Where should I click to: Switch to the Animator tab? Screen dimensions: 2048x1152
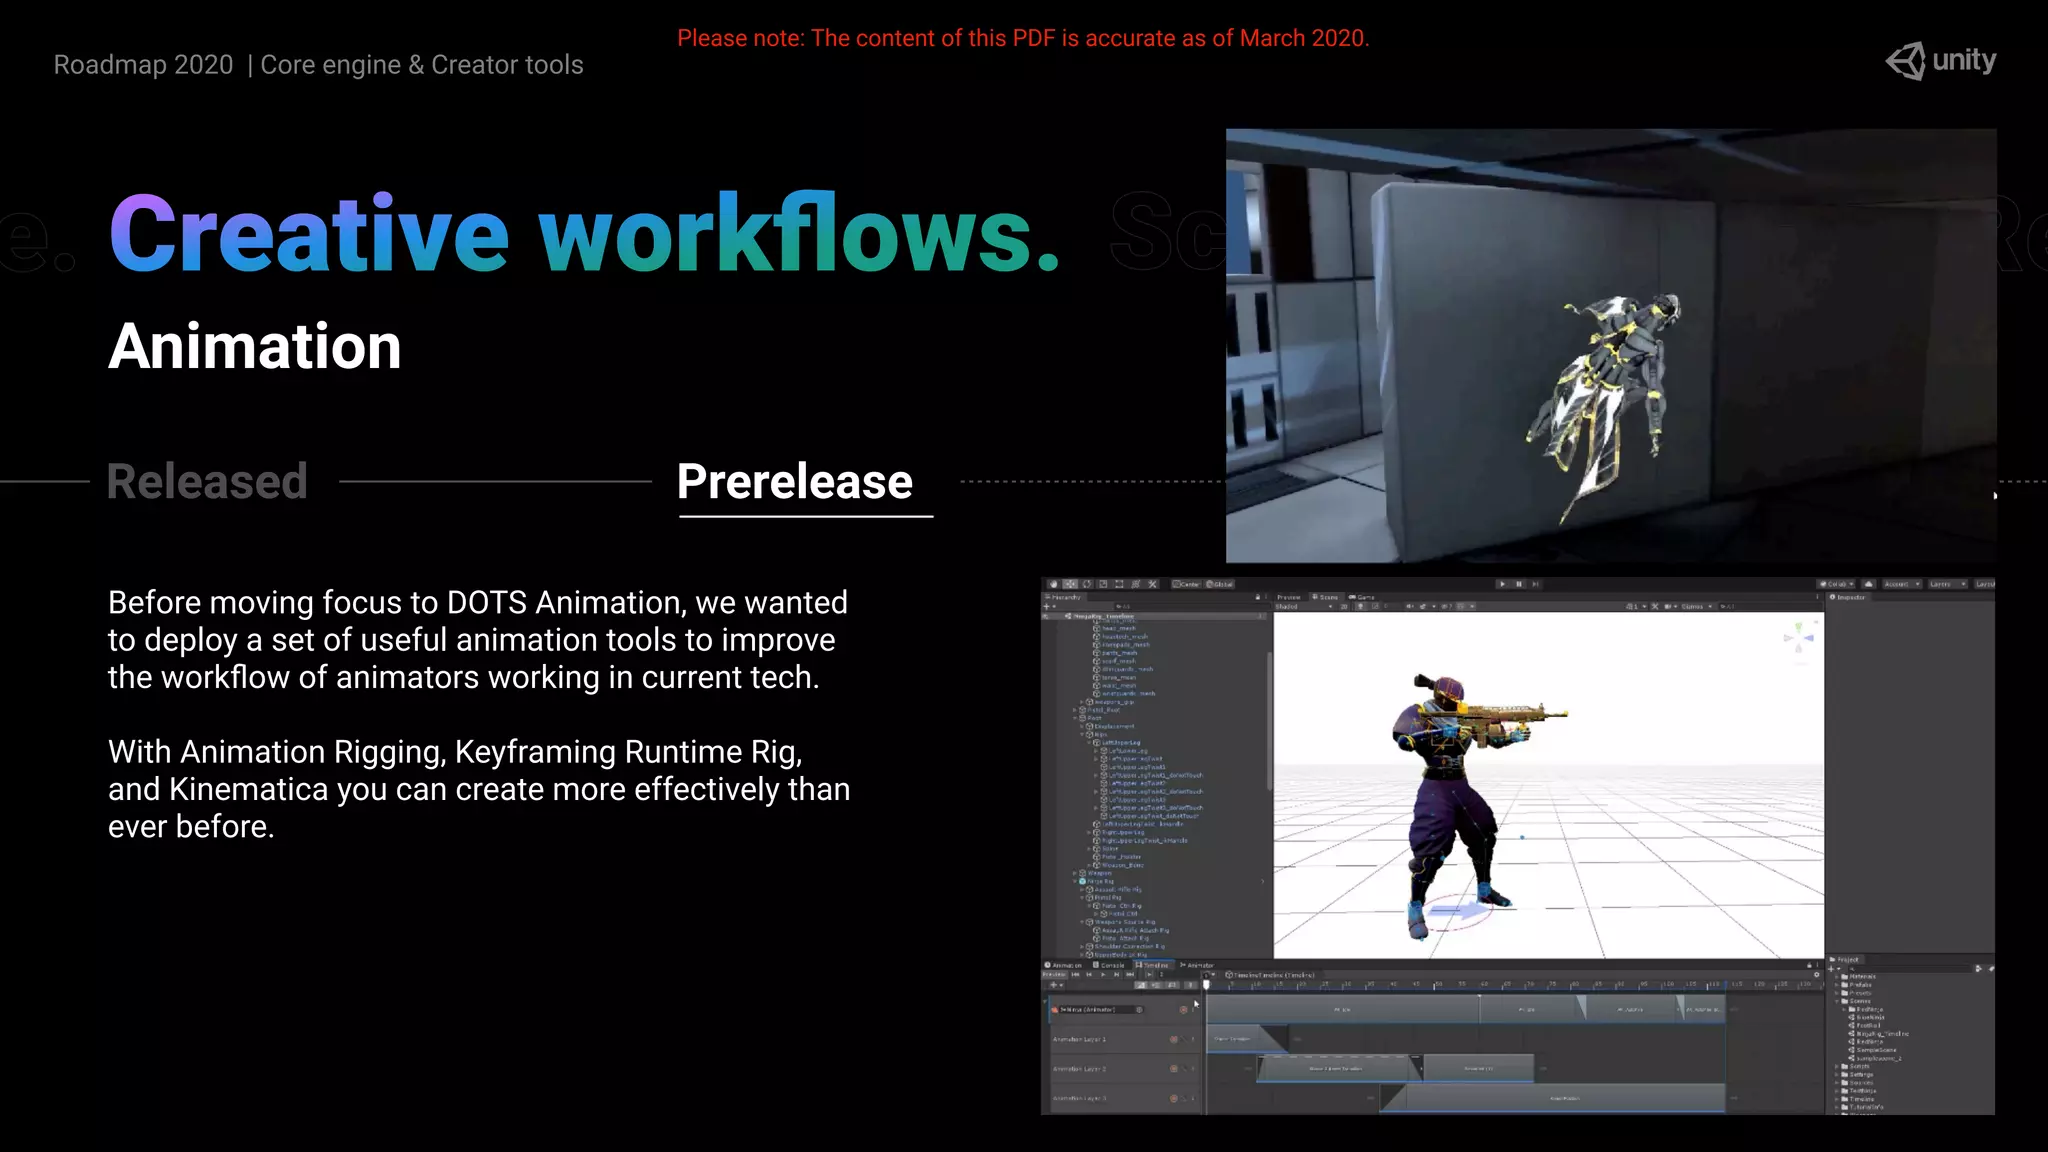click(x=1197, y=965)
